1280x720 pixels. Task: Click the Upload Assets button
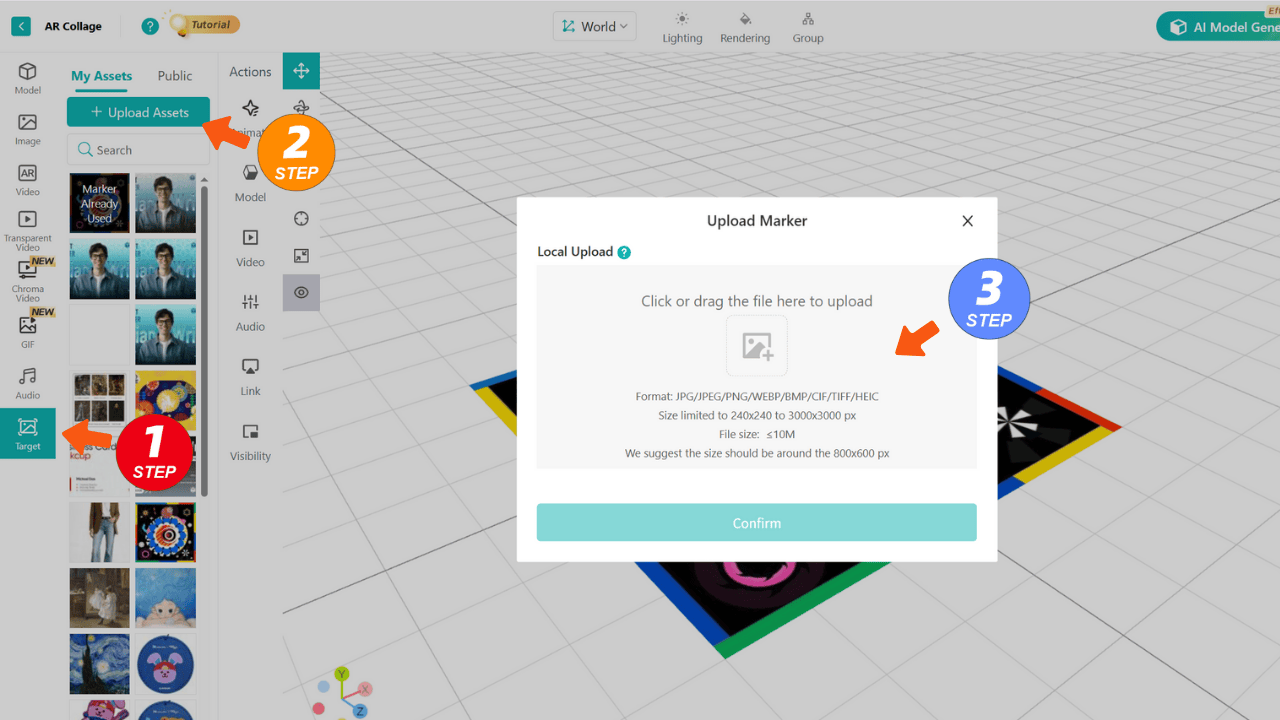point(138,112)
